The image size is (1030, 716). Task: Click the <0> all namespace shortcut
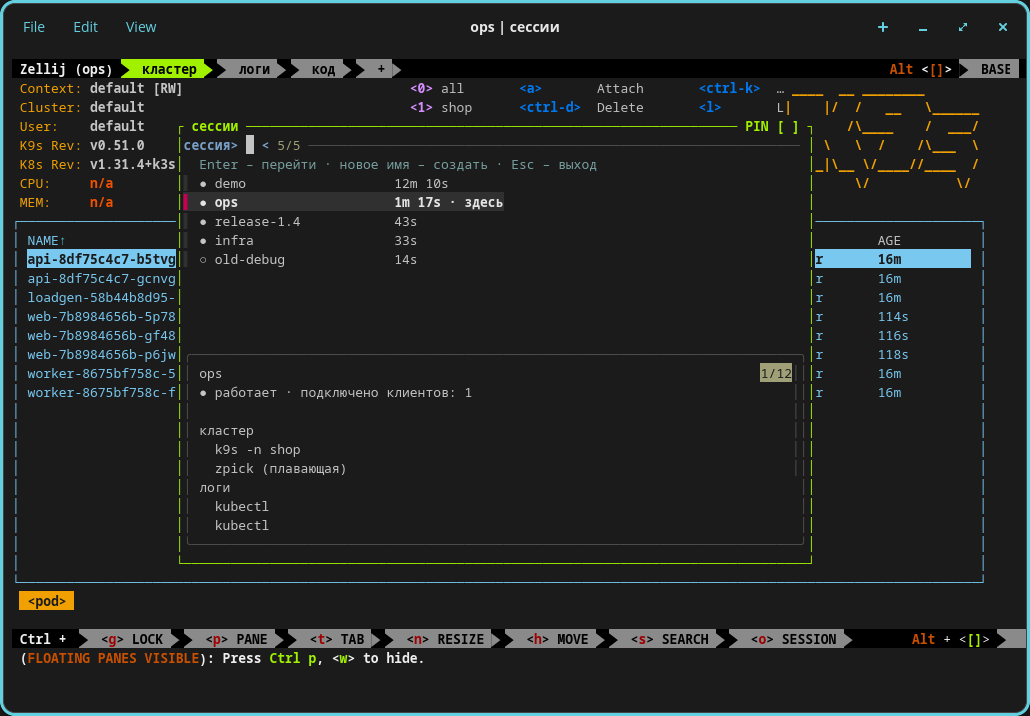pyautogui.click(x=437, y=89)
